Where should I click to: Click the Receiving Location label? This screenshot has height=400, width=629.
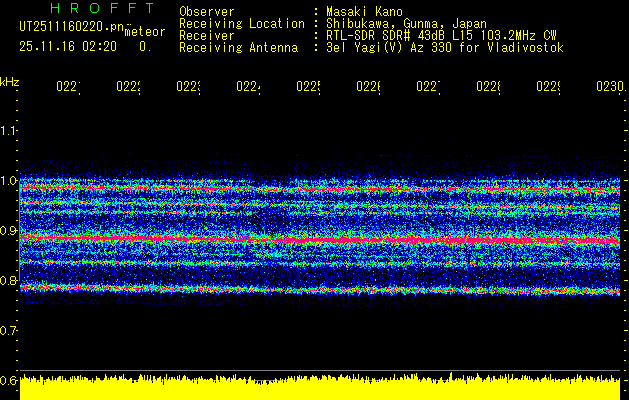tap(242, 24)
